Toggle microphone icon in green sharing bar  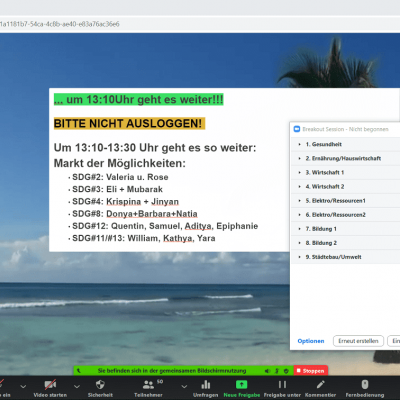click(277, 371)
